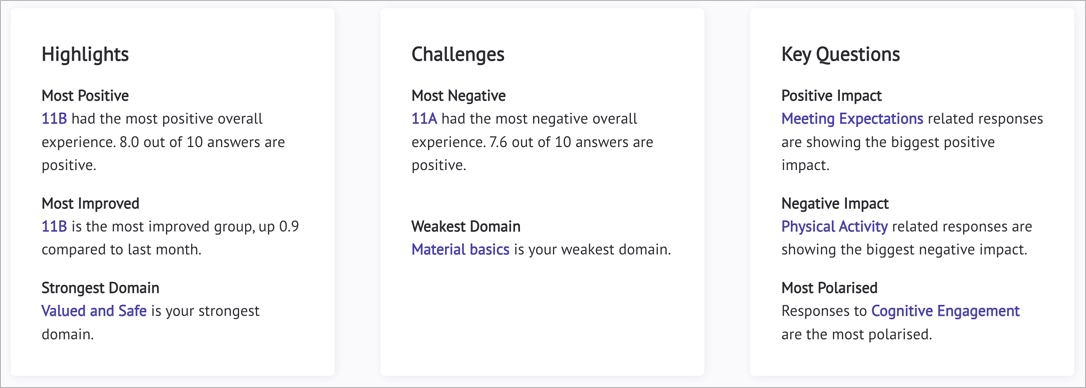Click the Positive Impact subheading

point(832,96)
